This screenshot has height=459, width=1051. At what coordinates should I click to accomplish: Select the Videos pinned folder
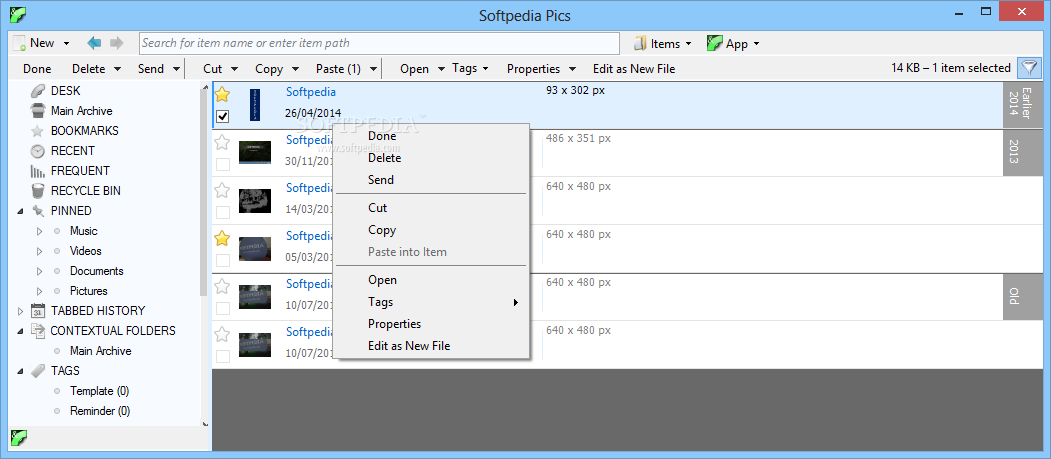(86, 251)
